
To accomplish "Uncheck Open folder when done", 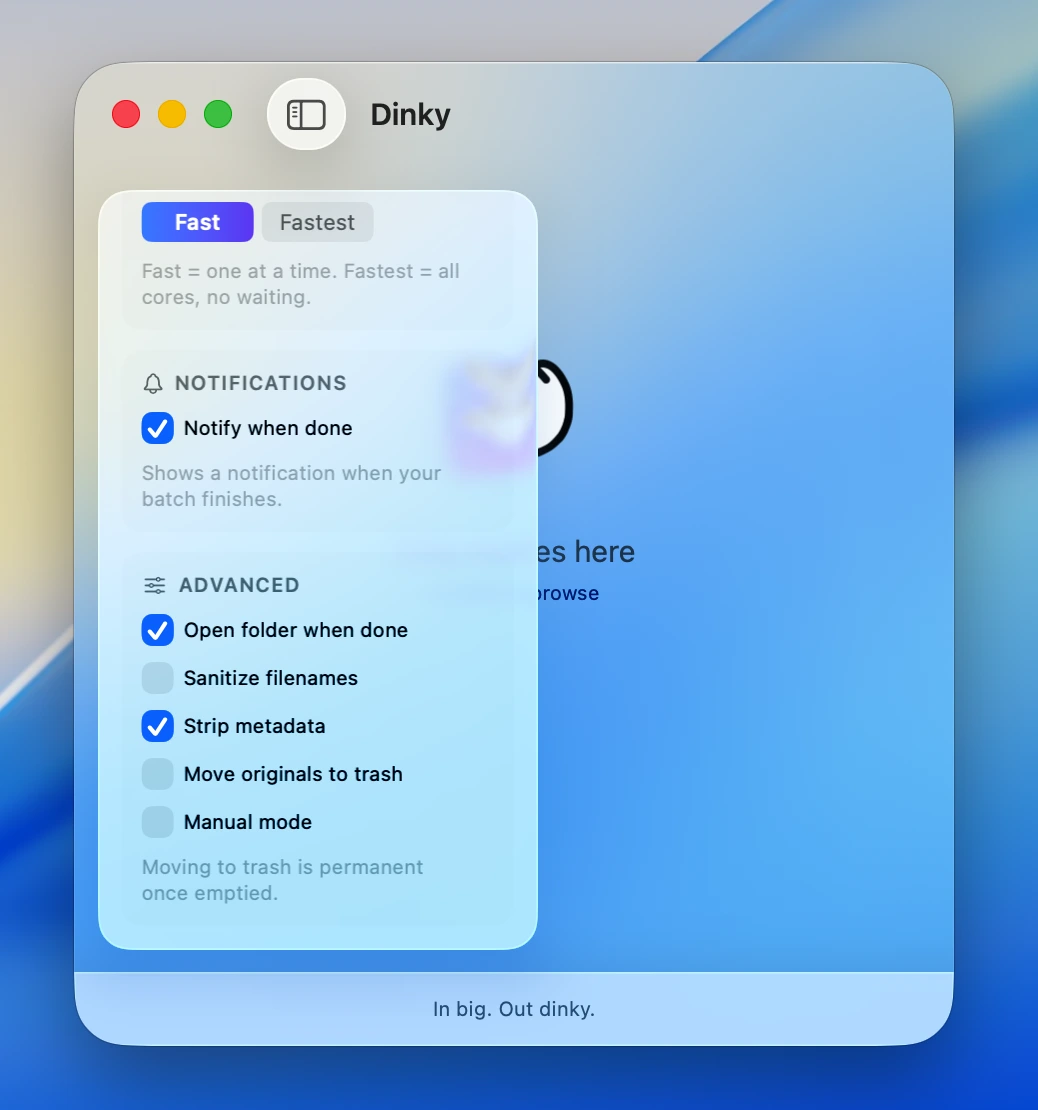I will point(157,630).
